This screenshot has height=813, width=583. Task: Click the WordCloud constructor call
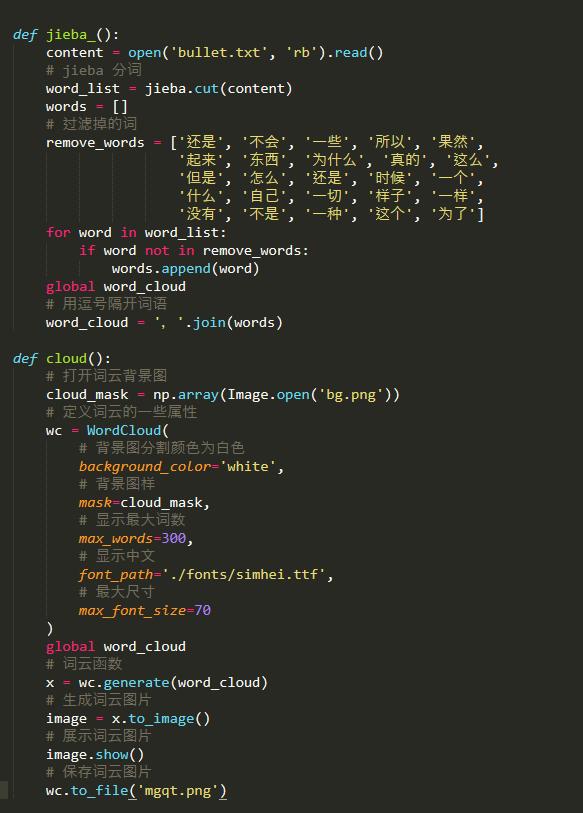128,430
